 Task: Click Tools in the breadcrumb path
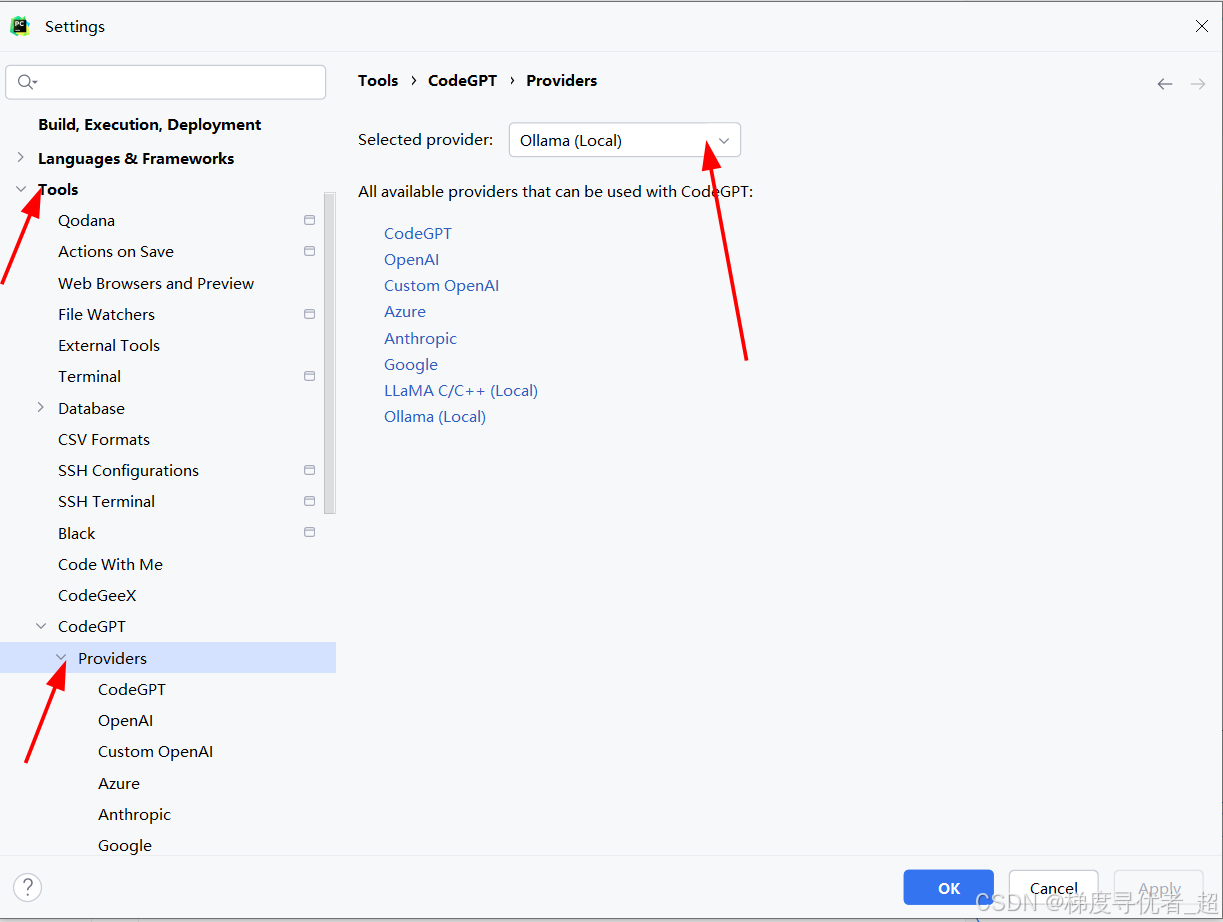[x=378, y=81]
